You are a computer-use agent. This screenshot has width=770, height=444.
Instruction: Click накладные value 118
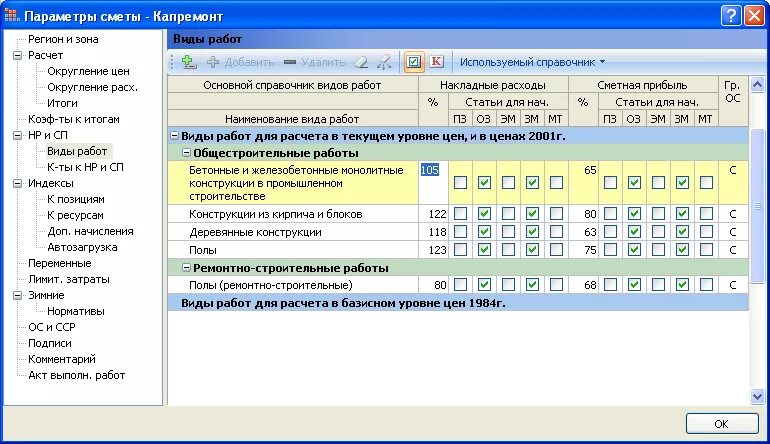pyautogui.click(x=437, y=232)
